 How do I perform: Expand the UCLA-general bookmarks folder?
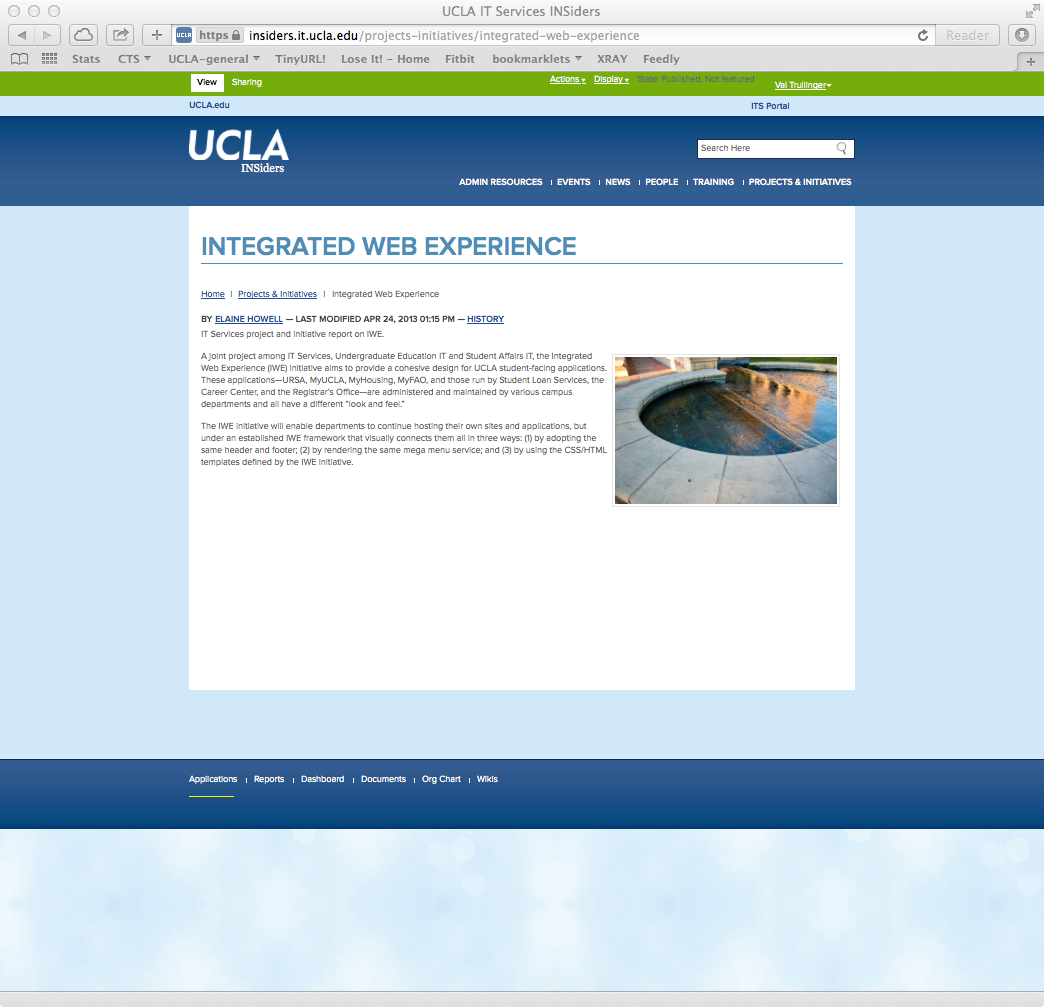pyautogui.click(x=214, y=59)
